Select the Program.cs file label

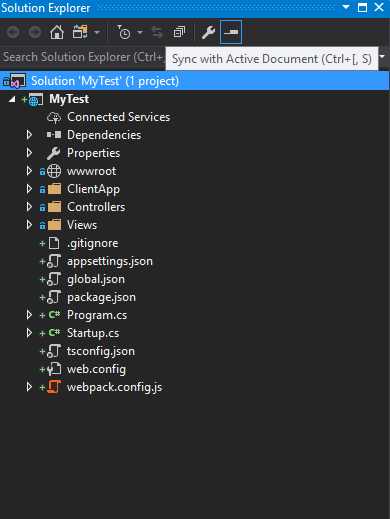pos(97,315)
